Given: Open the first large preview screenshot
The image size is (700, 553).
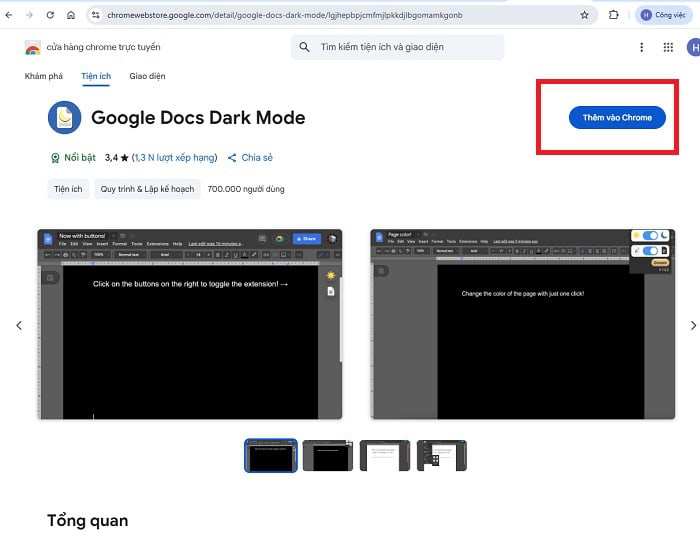Looking at the screenshot, I should click(190, 324).
